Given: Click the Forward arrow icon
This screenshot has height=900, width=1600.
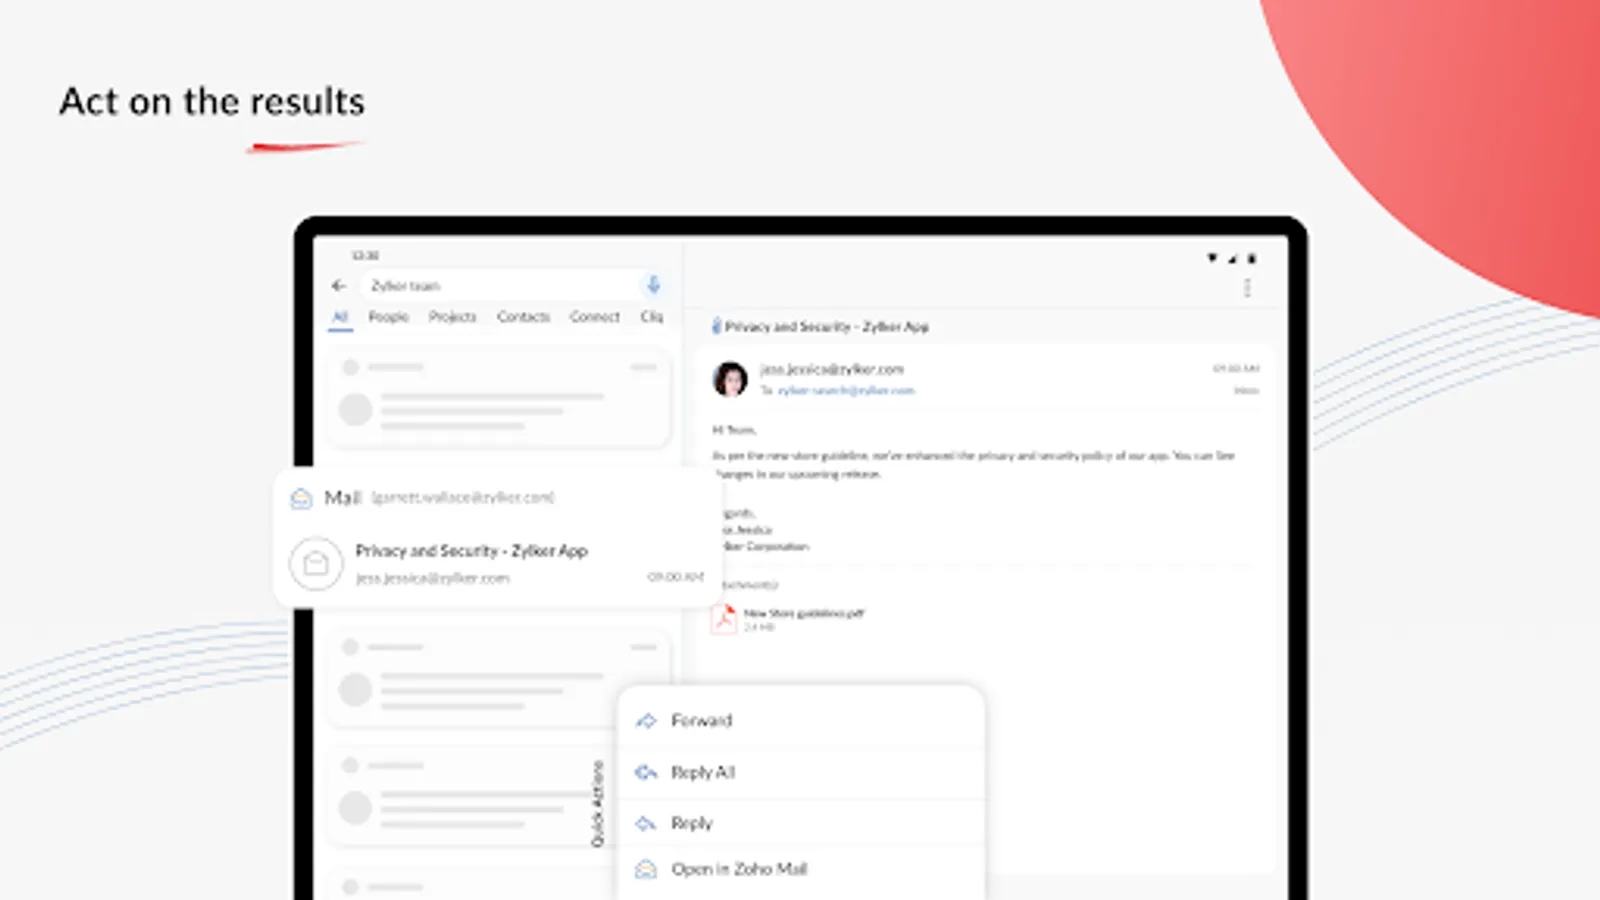Looking at the screenshot, I should pos(646,720).
